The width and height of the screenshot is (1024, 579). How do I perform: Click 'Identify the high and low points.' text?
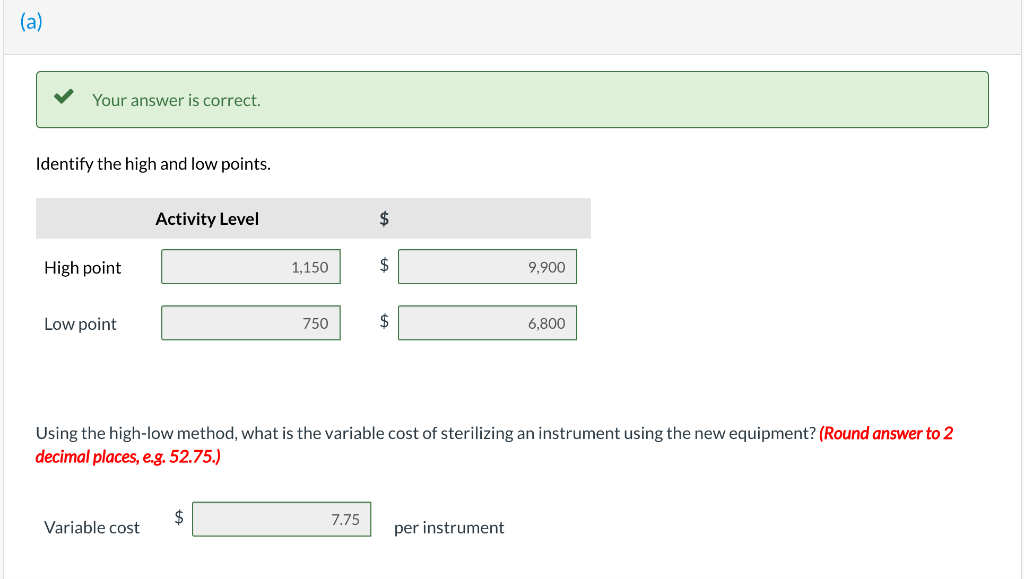153,164
